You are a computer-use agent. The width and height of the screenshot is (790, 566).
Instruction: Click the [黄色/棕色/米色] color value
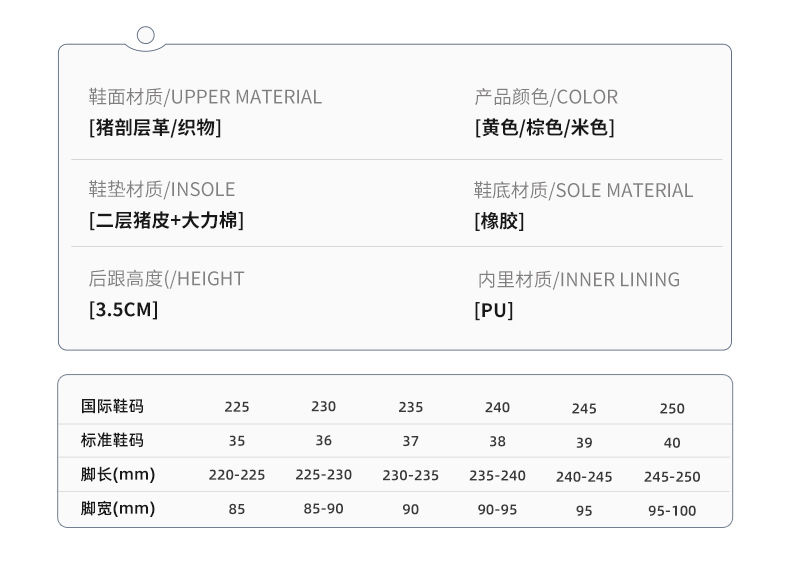point(544,128)
